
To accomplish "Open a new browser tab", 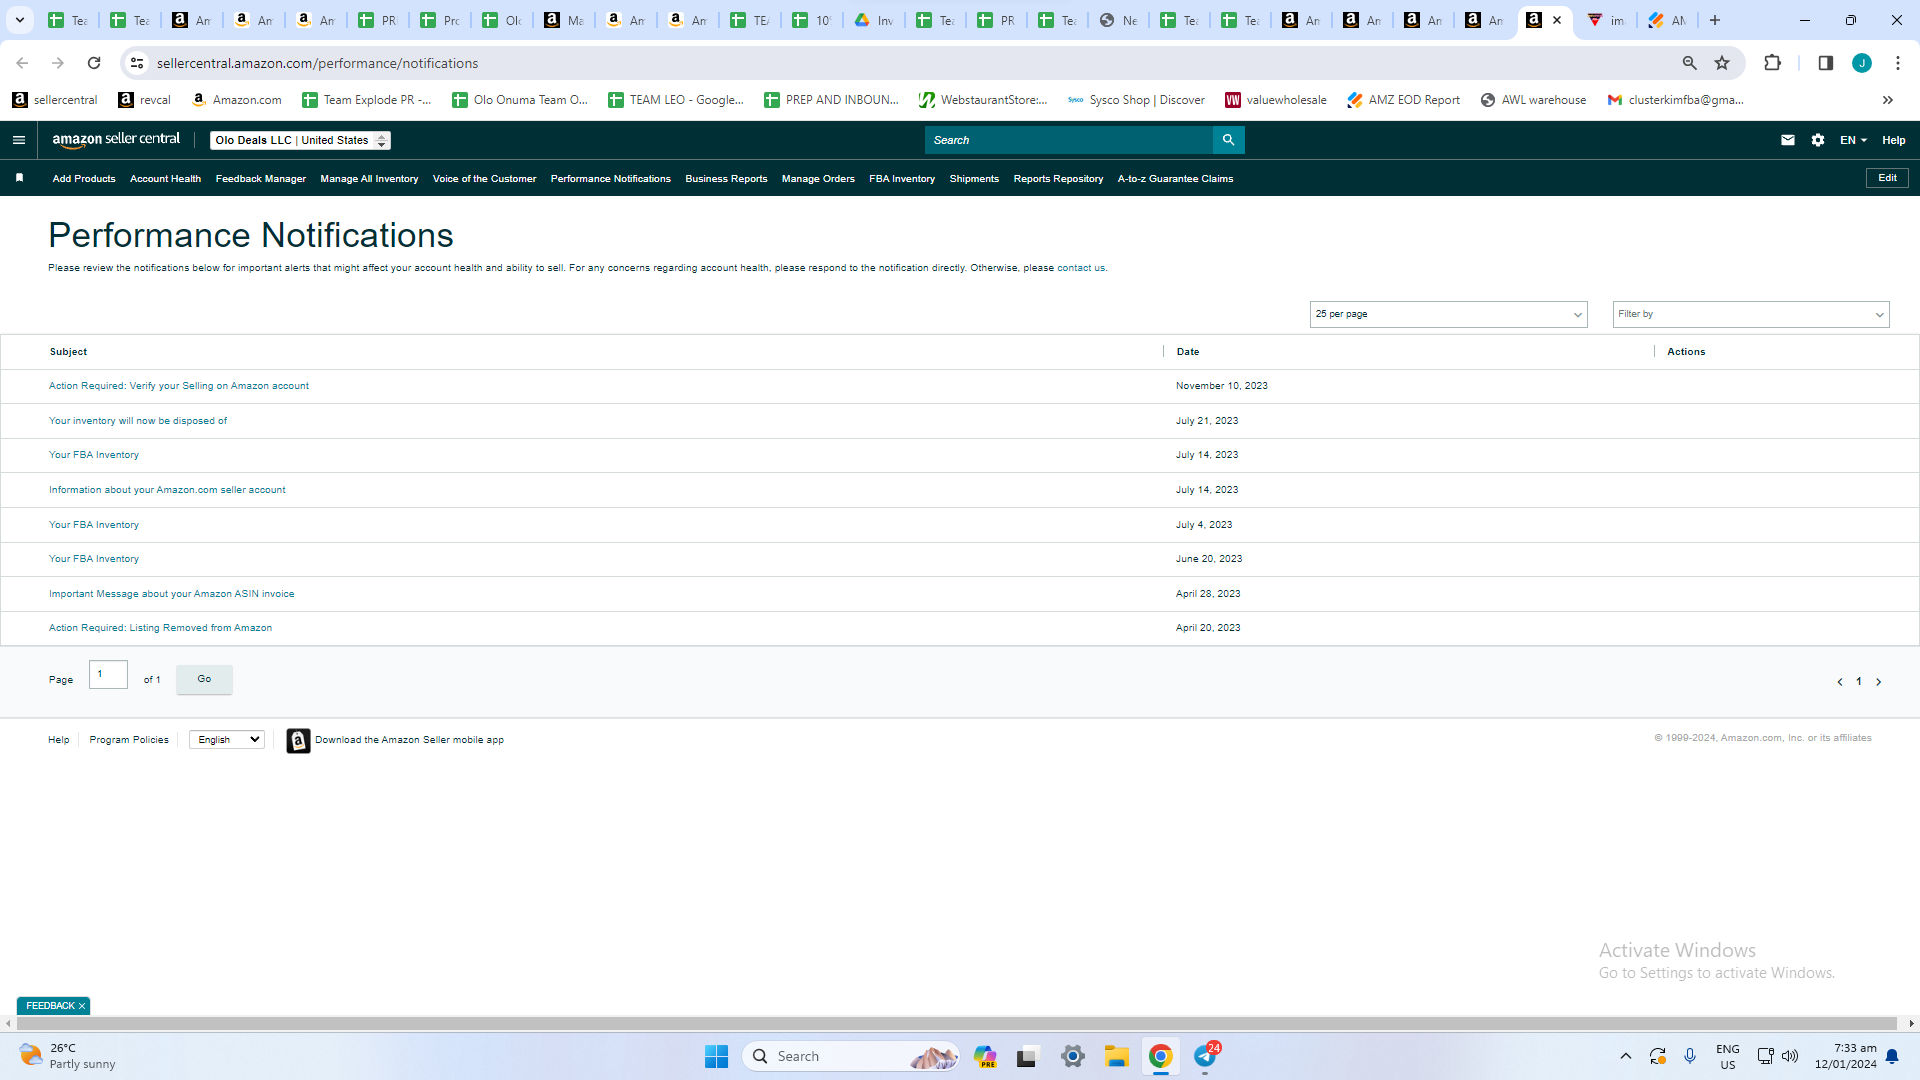I will [1715, 20].
